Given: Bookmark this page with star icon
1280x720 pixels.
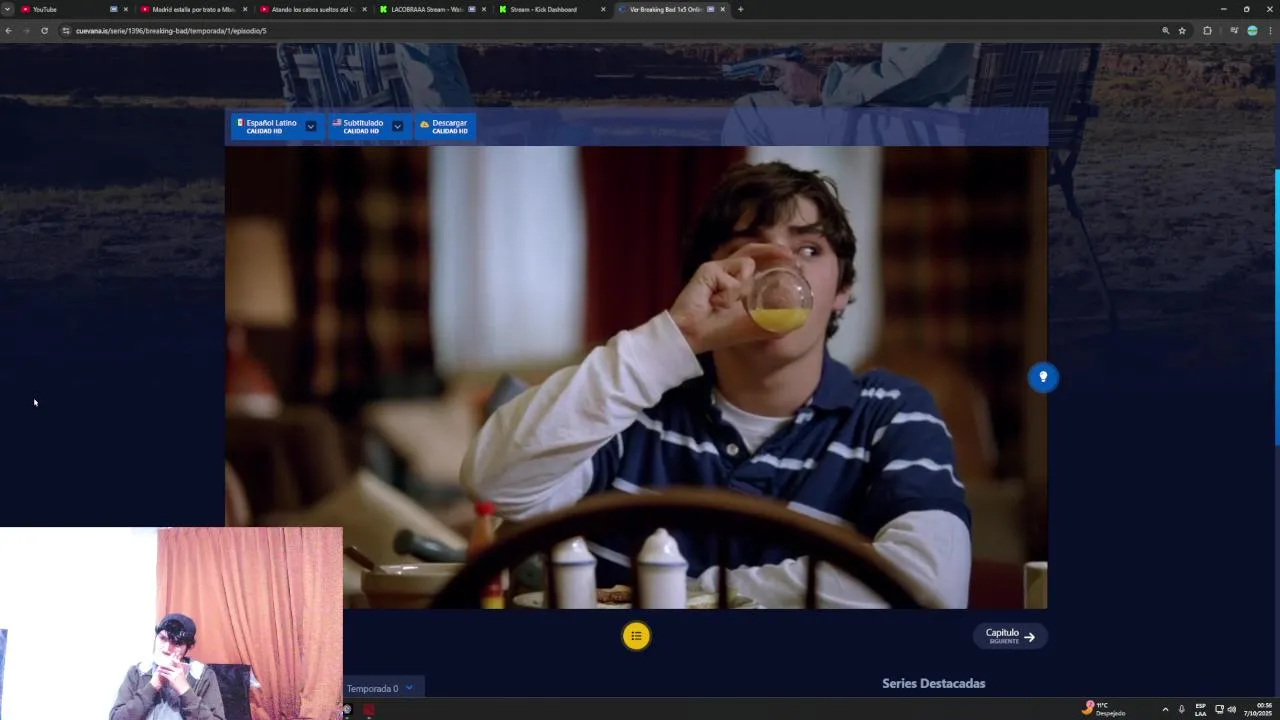Looking at the screenshot, I should point(1182,31).
